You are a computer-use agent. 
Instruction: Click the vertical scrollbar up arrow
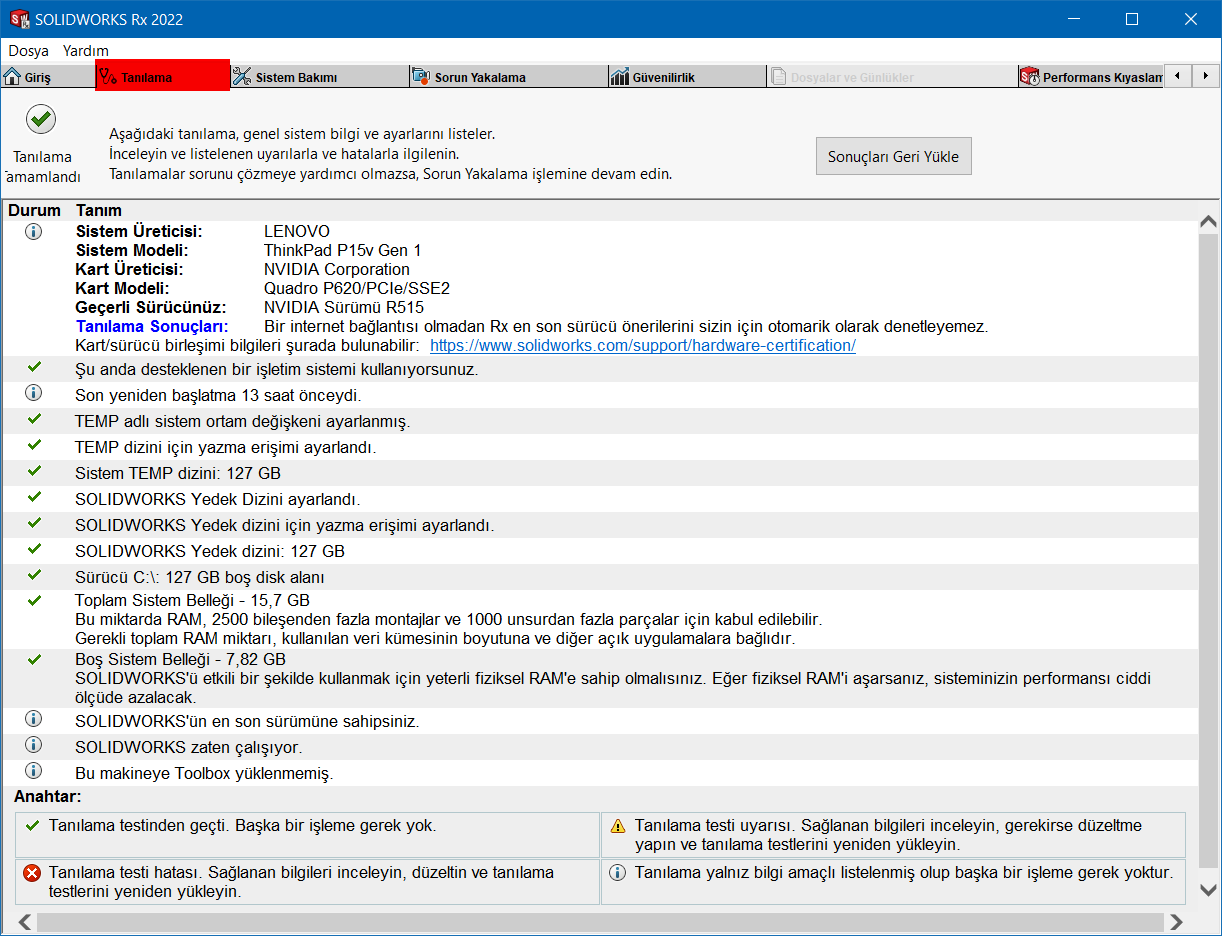[1208, 222]
